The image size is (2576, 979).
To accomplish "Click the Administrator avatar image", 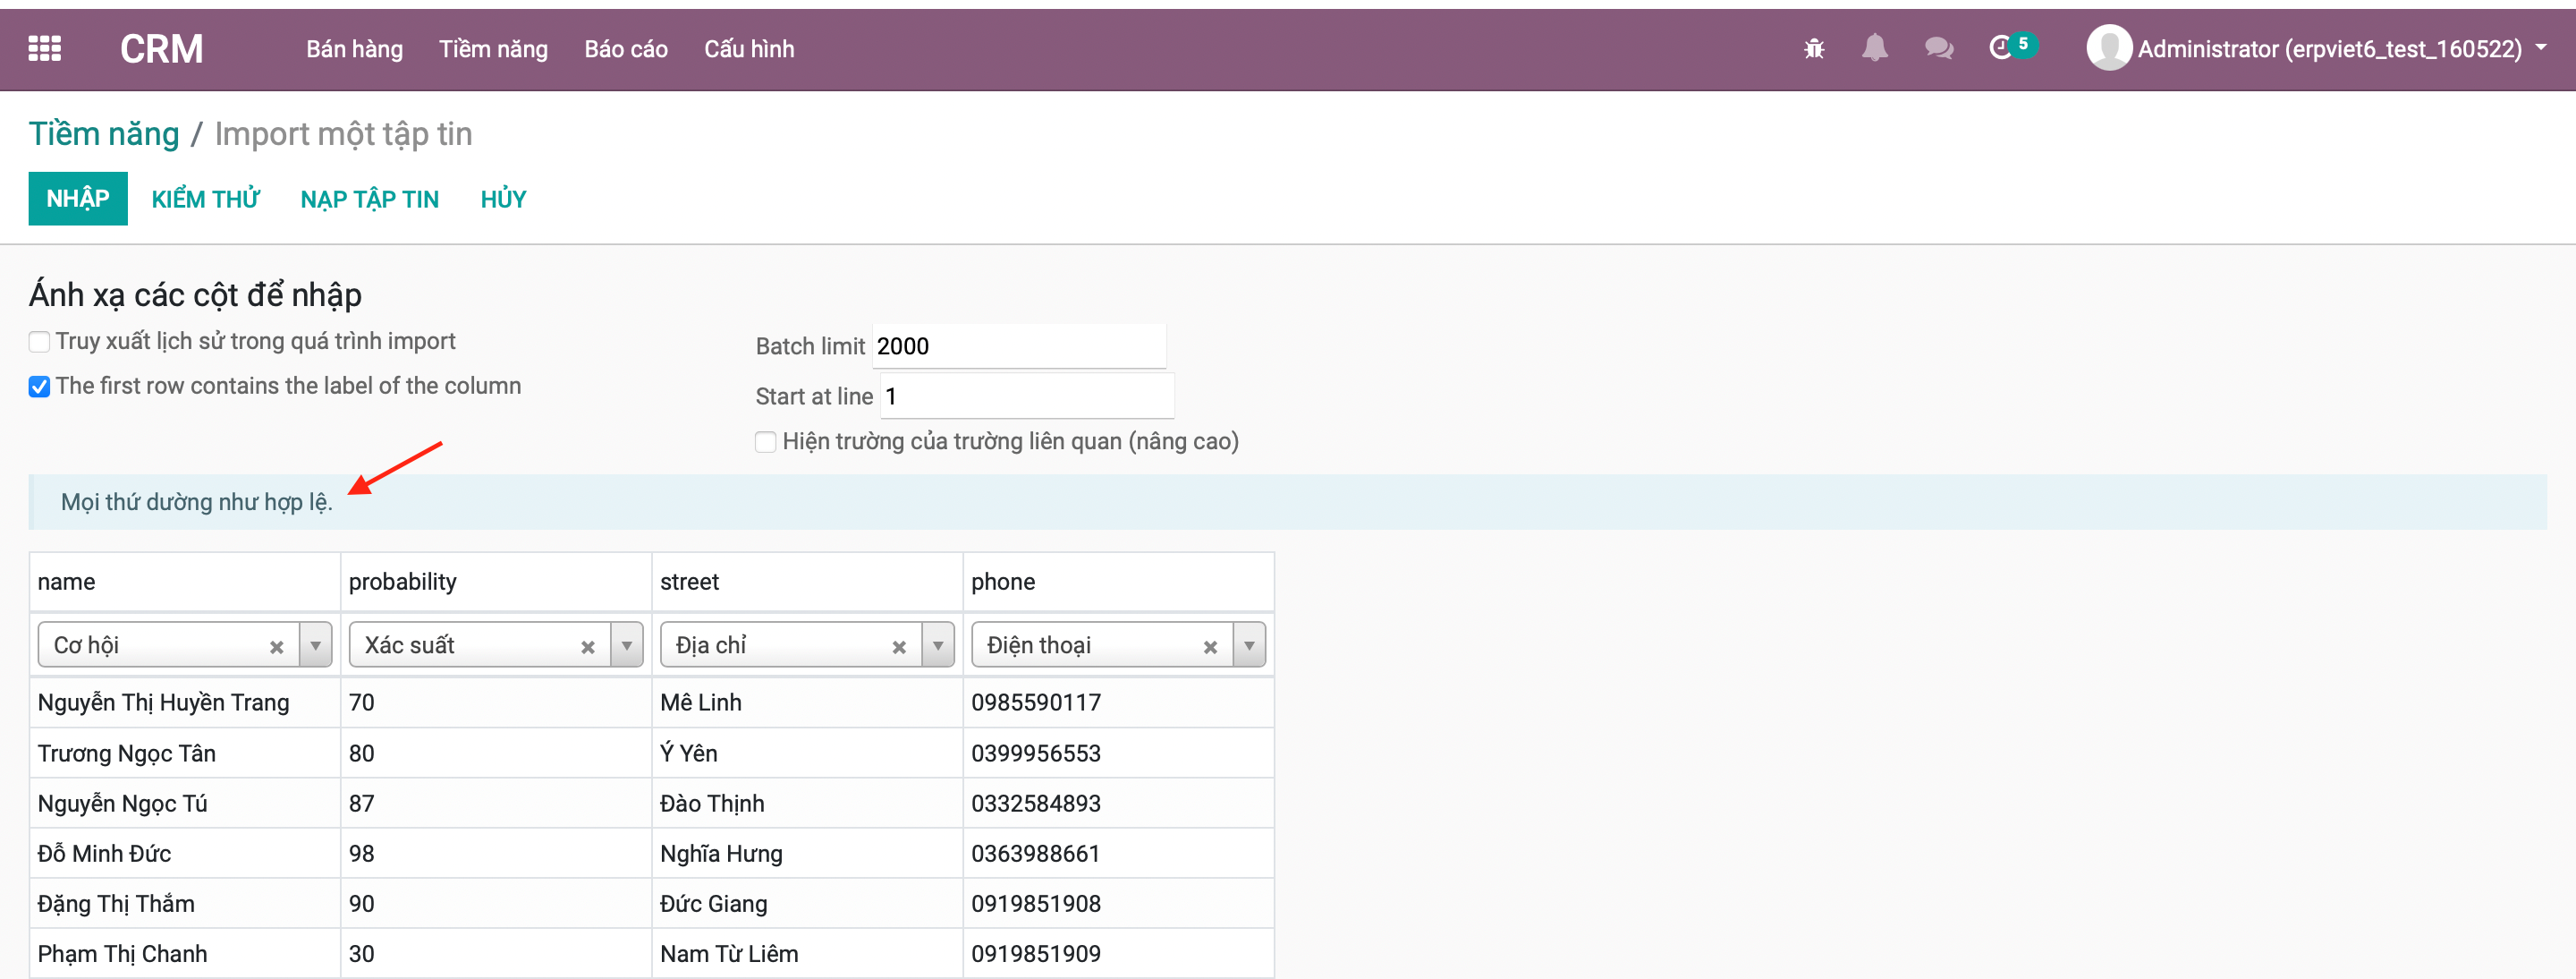I will [2109, 48].
